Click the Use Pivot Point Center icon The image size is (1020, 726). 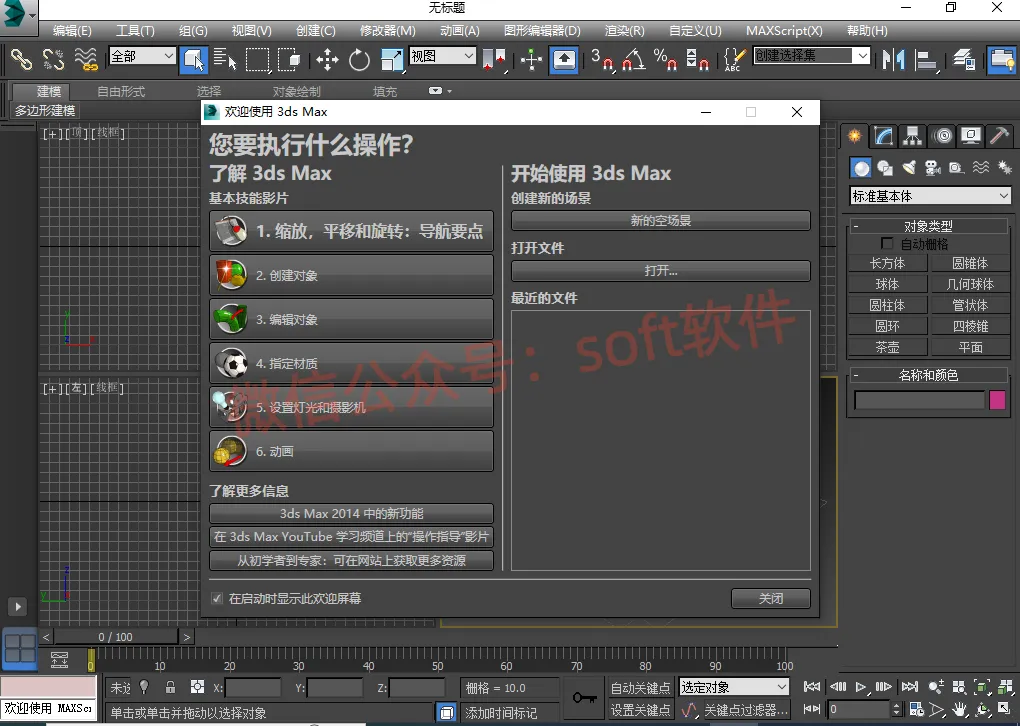[x=494, y=60]
